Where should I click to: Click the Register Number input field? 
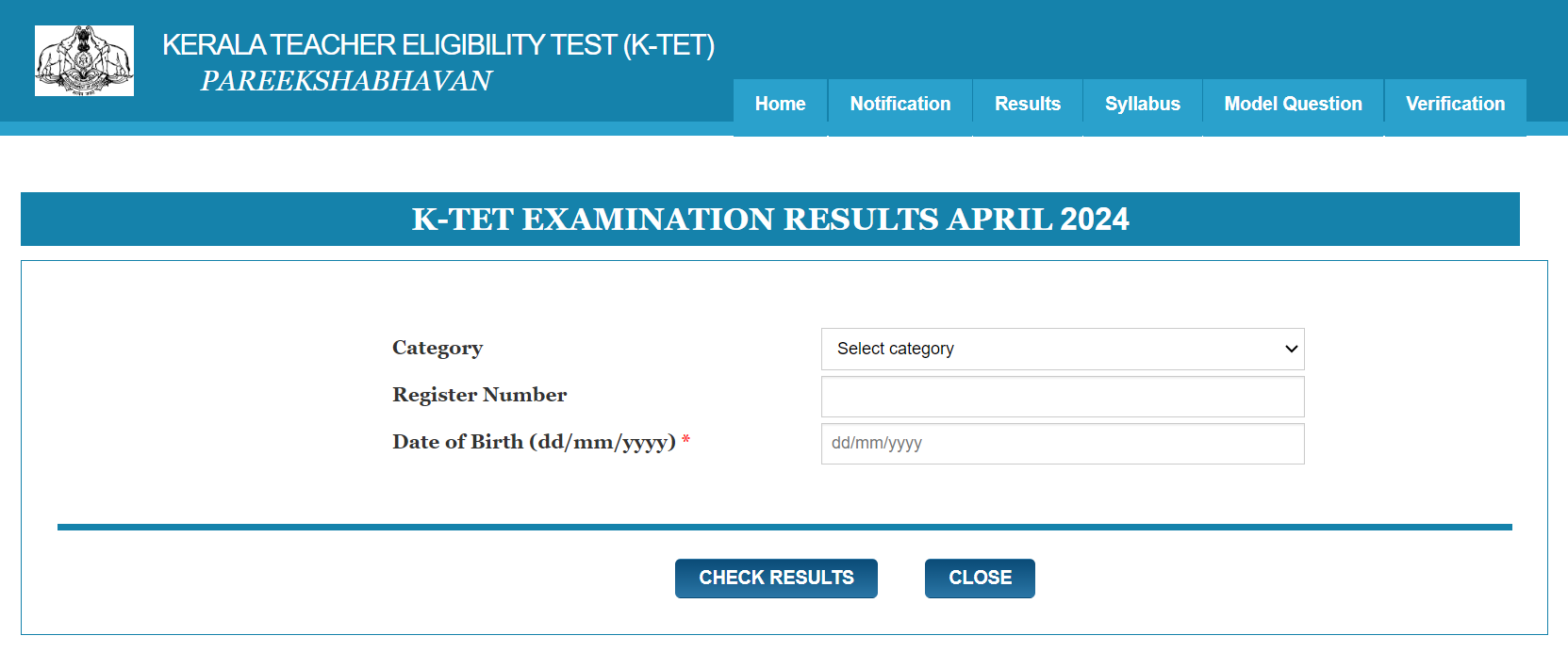[x=1062, y=396]
